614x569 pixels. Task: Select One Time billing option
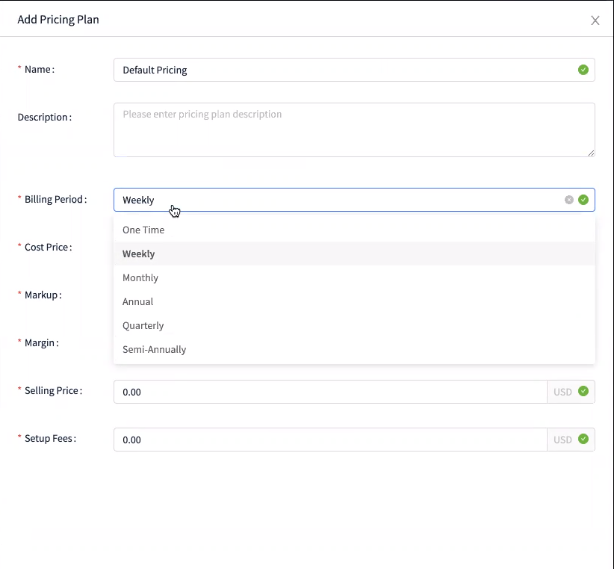[x=143, y=230]
